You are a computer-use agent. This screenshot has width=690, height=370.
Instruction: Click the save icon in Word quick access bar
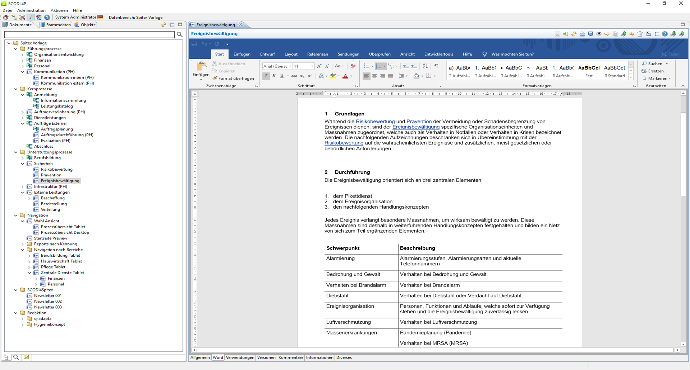(x=195, y=44)
